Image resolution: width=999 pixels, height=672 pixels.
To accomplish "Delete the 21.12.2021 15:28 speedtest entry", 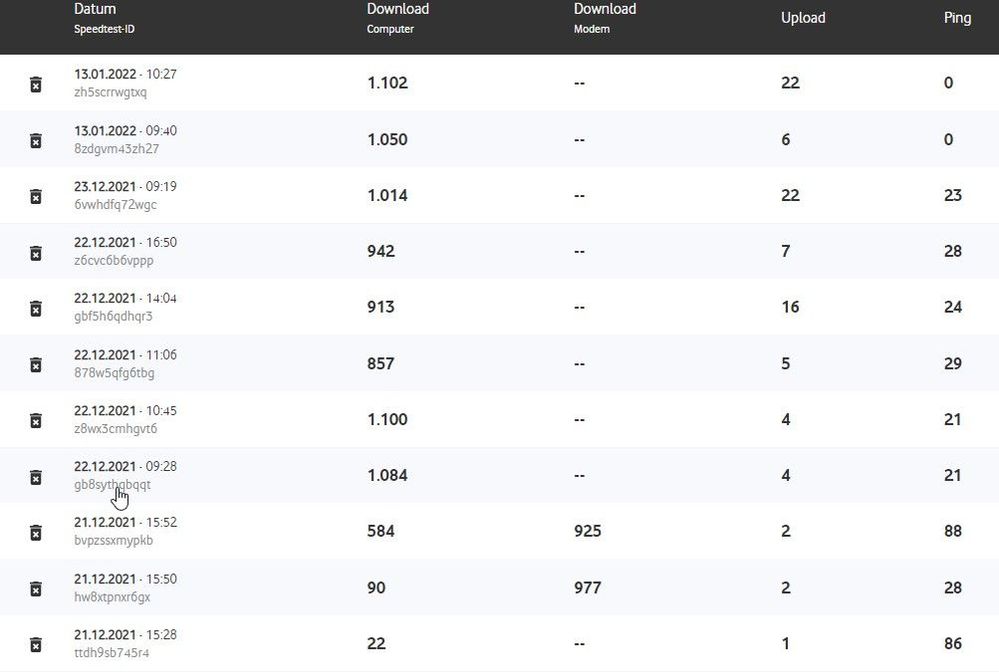I will point(35,644).
